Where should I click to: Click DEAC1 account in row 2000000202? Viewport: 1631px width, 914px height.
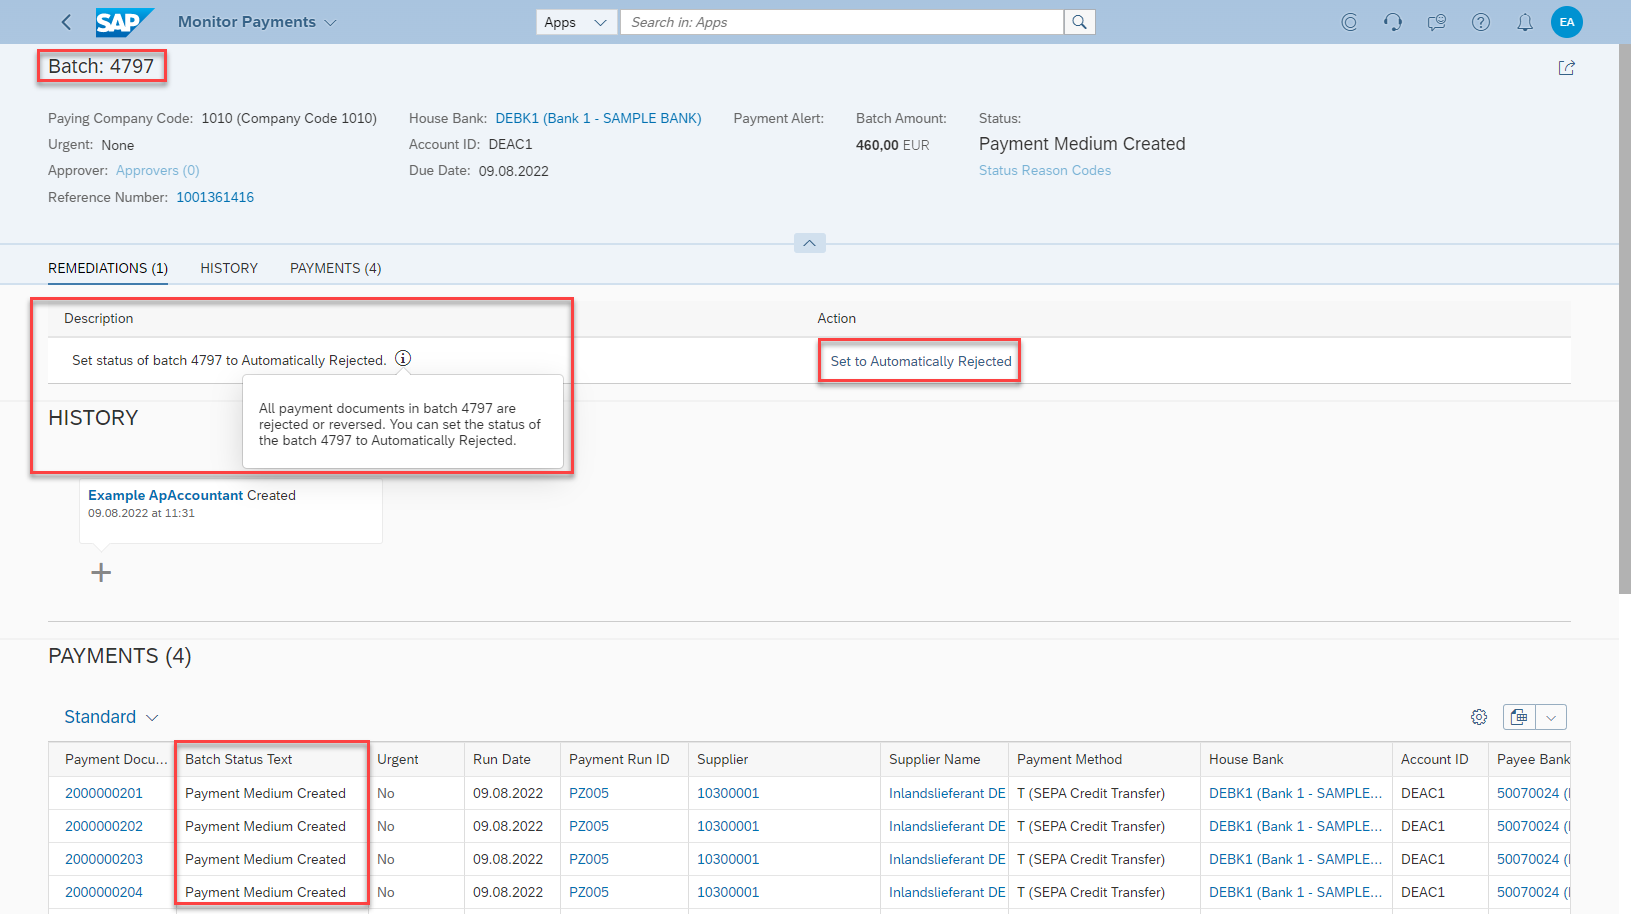click(x=1423, y=826)
